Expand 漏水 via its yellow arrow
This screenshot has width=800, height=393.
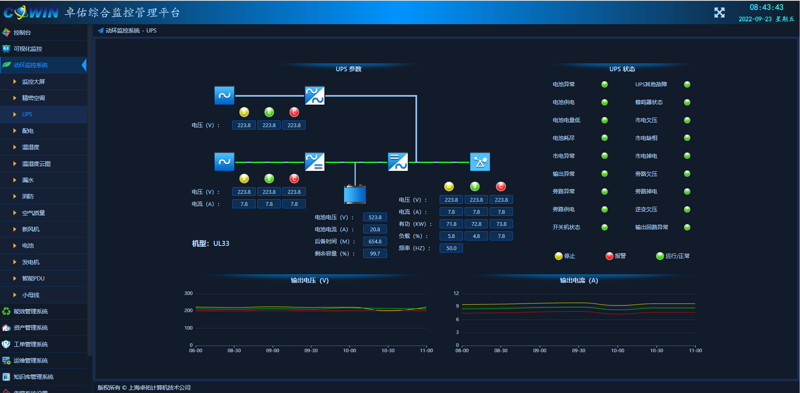(x=15, y=180)
